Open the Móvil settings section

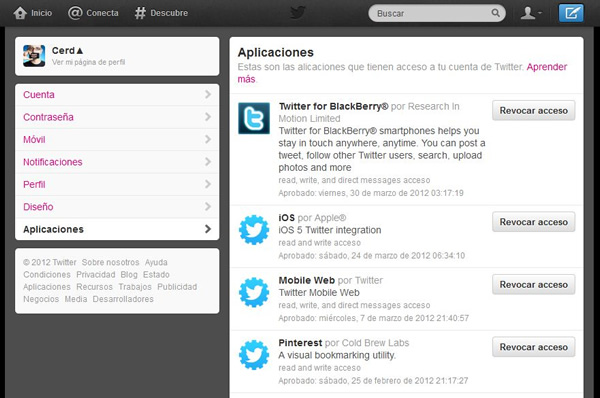pos(117,139)
